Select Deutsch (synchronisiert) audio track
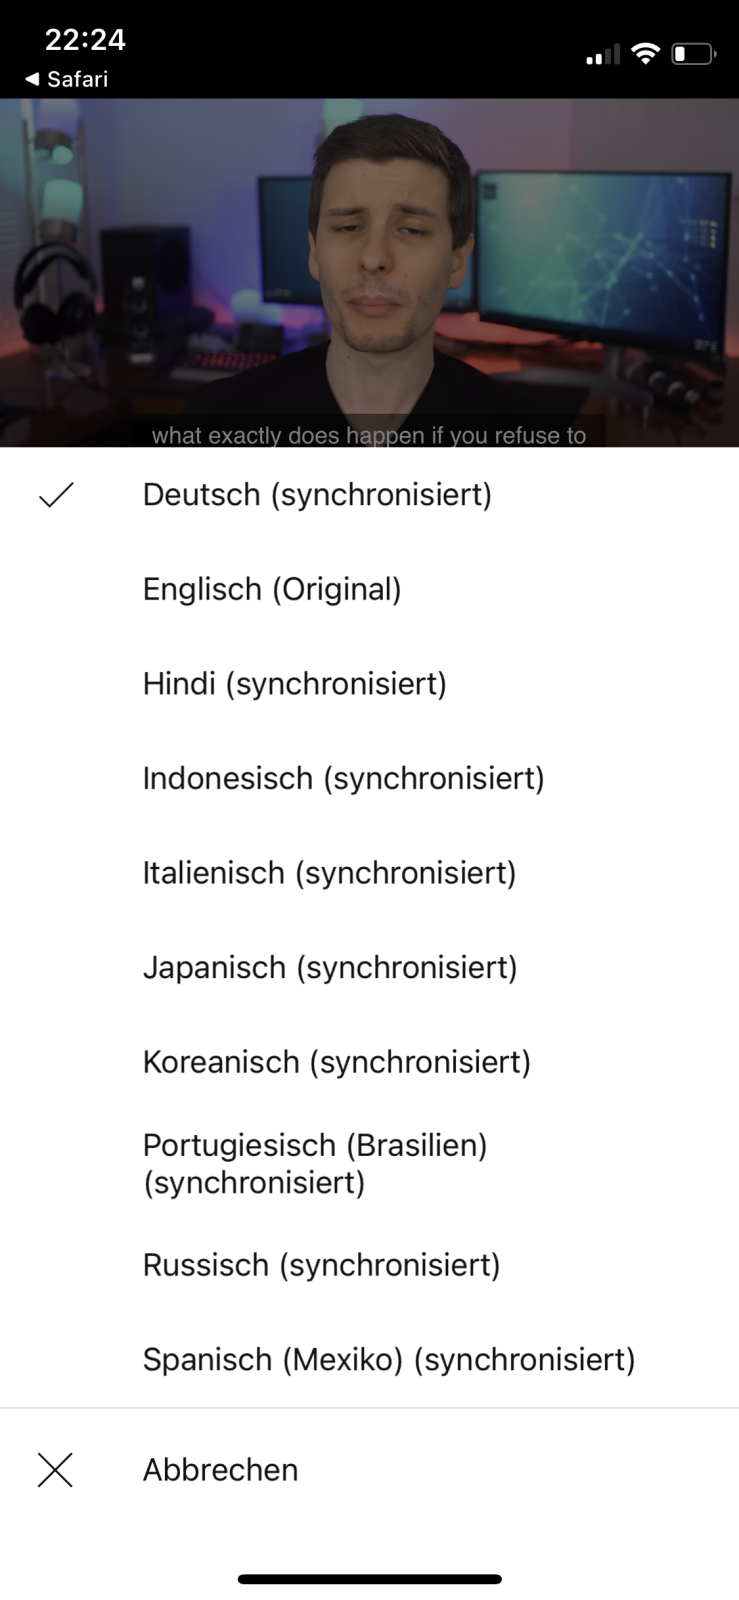Viewport: 739px width, 1600px height. point(369,495)
